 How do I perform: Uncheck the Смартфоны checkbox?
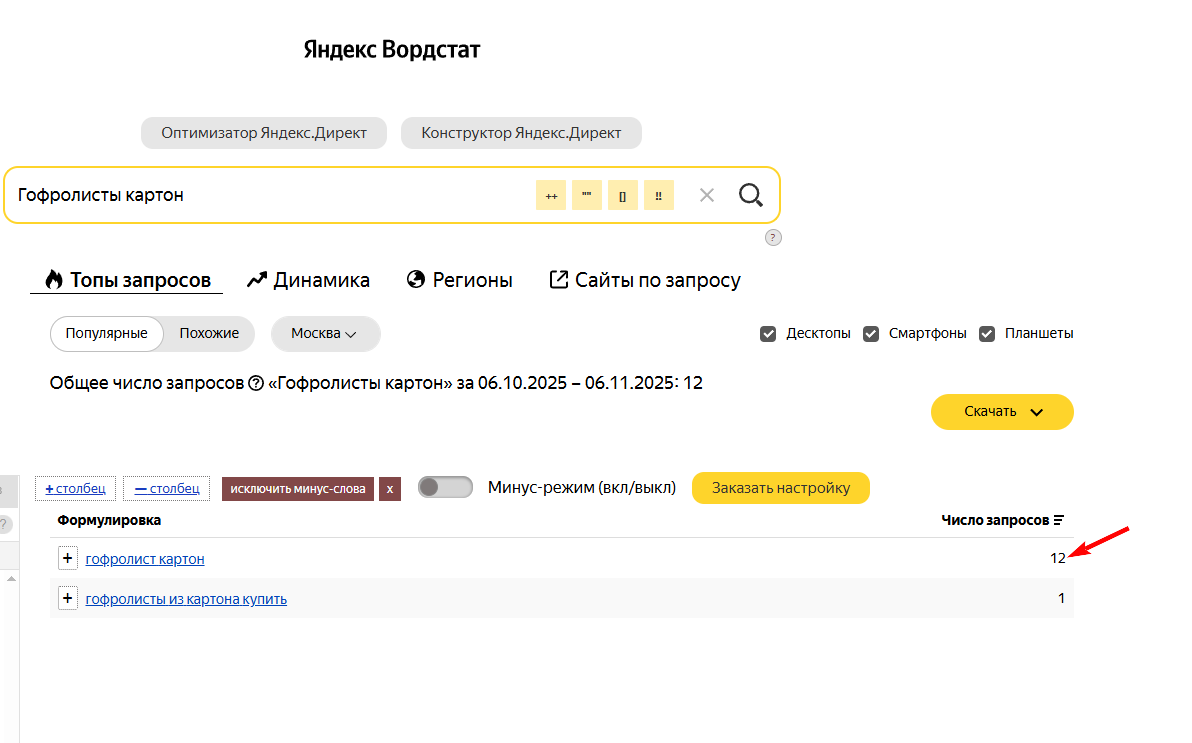[871, 334]
